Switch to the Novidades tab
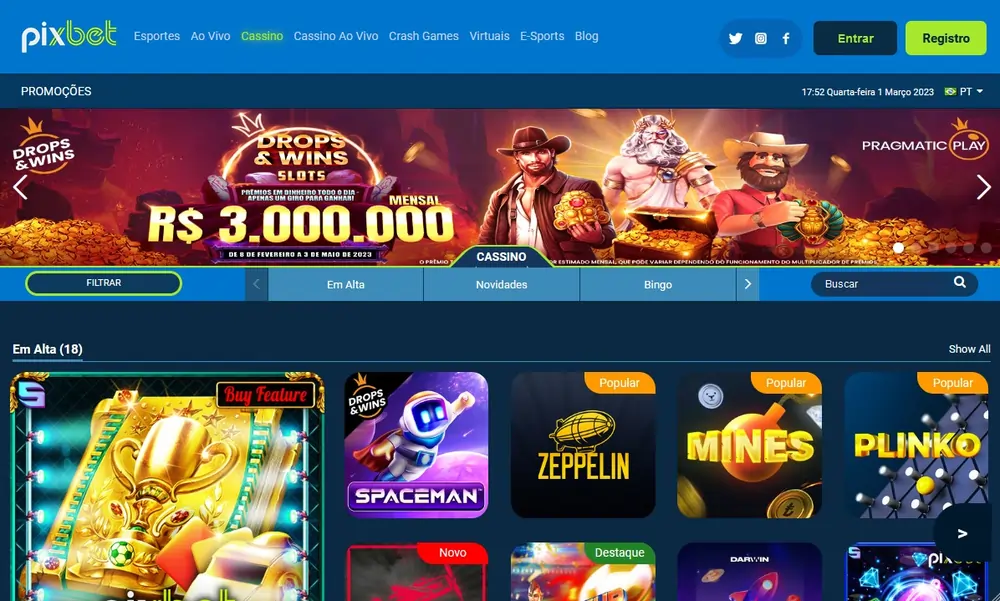This screenshot has height=601, width=1000. (x=501, y=285)
